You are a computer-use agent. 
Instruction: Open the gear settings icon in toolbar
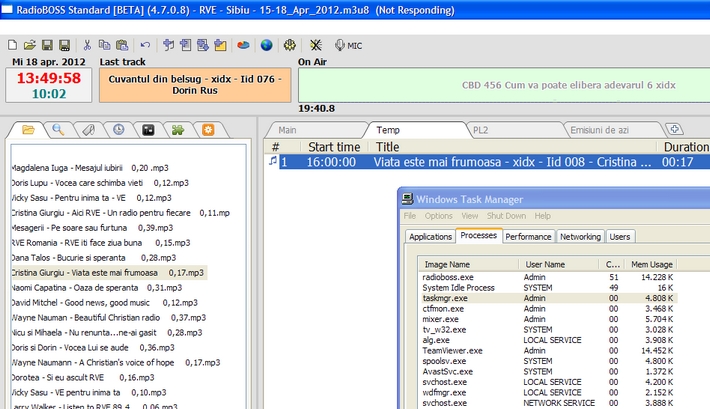pyautogui.click(x=290, y=45)
